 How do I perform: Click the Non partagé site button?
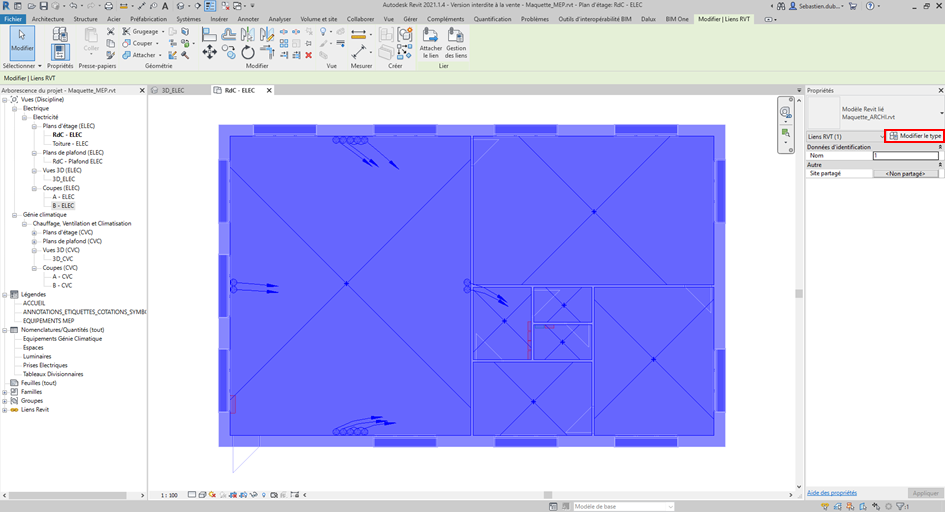click(905, 174)
